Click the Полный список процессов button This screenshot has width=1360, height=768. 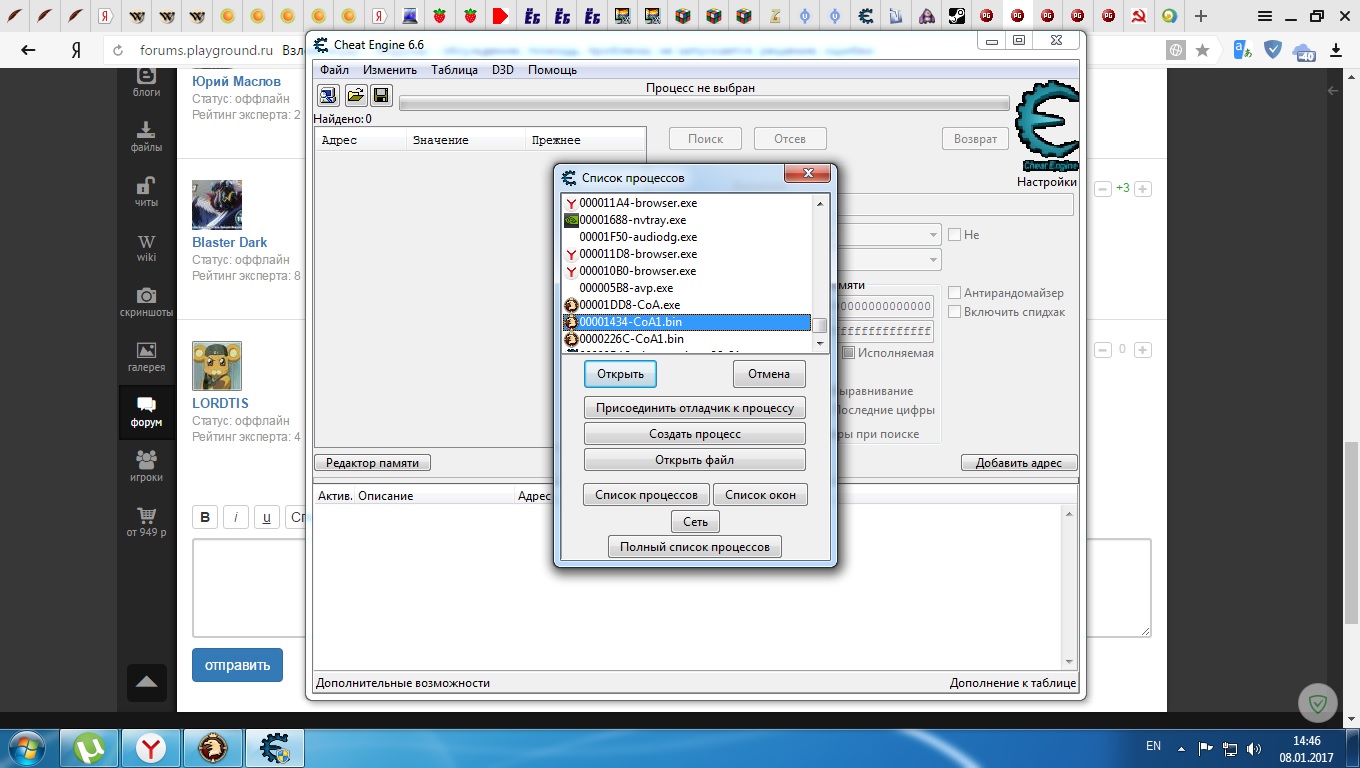[695, 547]
